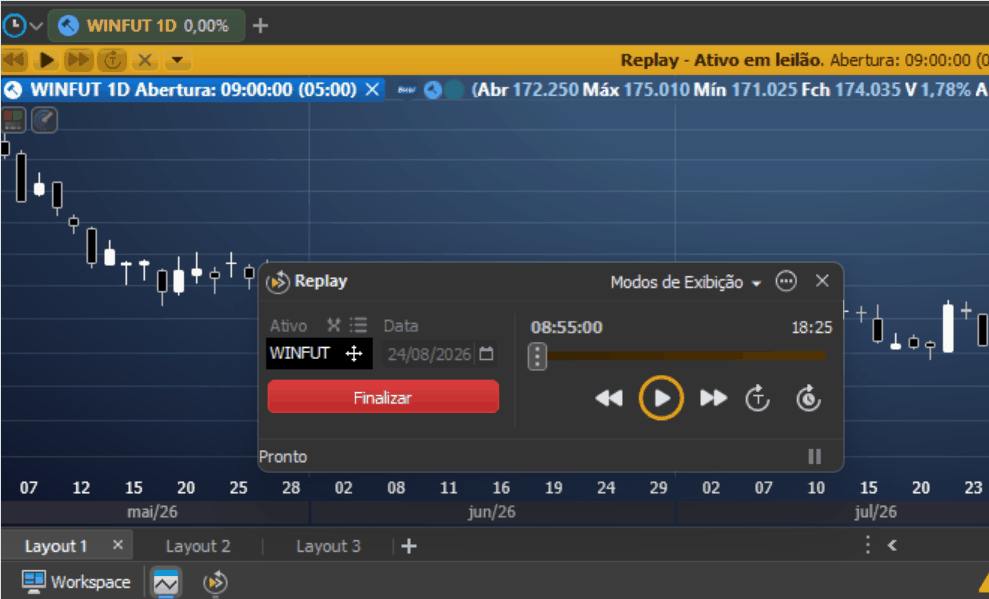Open the orange toolbar dropdown arrow

[177, 60]
